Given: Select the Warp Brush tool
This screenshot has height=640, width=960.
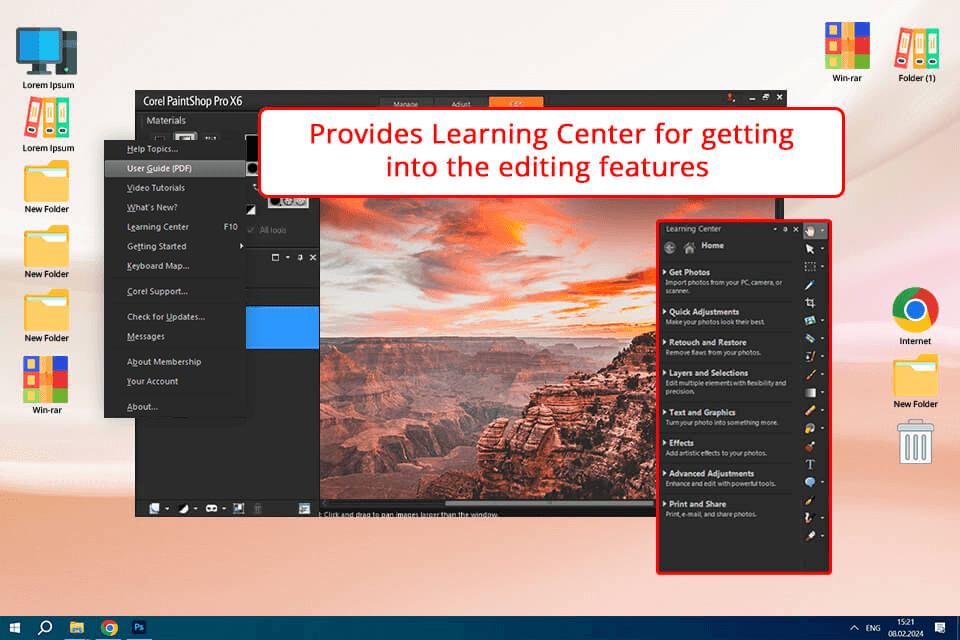Looking at the screenshot, I should click(x=809, y=518).
